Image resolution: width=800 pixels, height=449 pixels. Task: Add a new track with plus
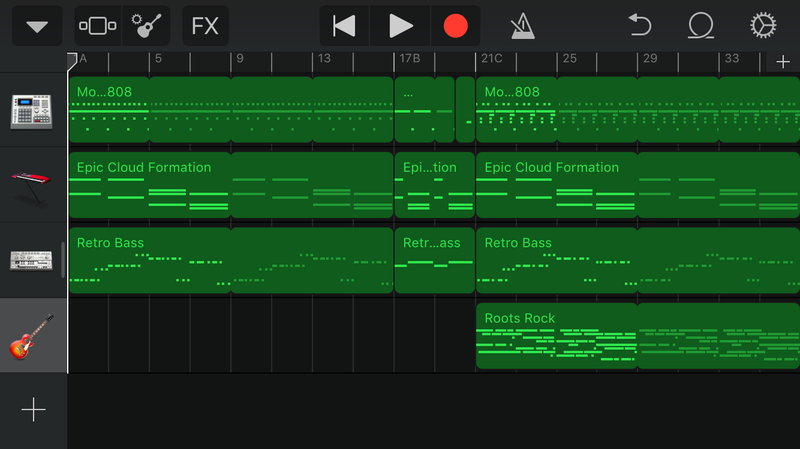tap(33, 410)
